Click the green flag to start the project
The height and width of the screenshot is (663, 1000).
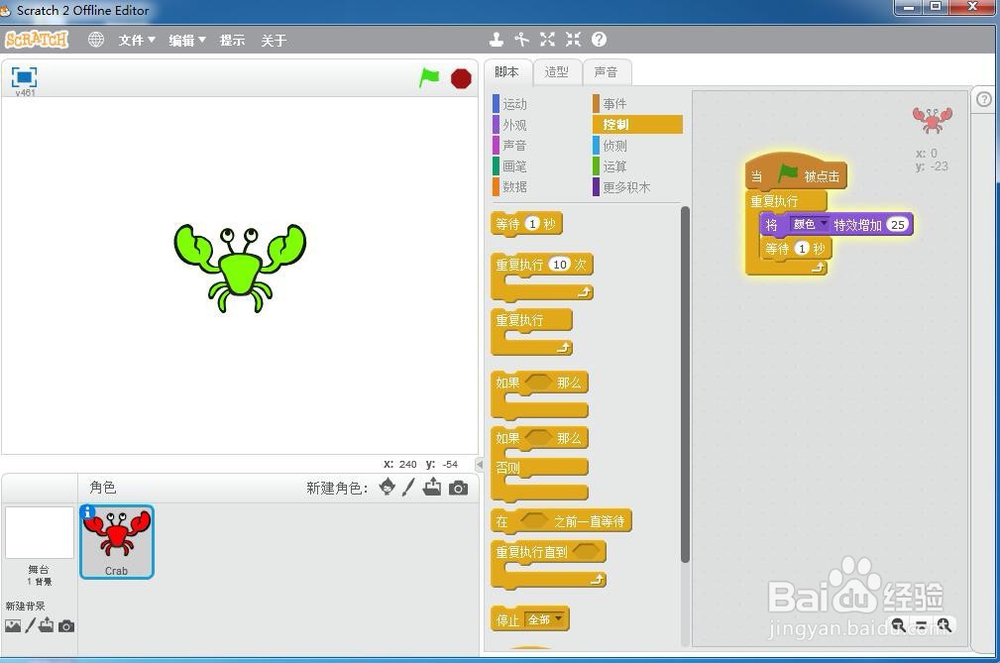pyautogui.click(x=429, y=78)
